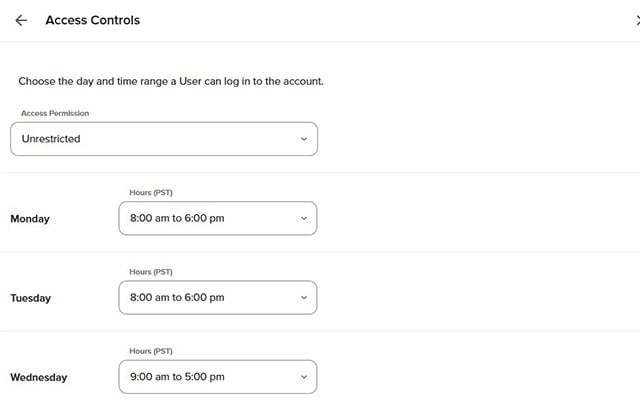Open Wednesday's hours dropdown box
This screenshot has height=400, width=640.
click(217, 377)
